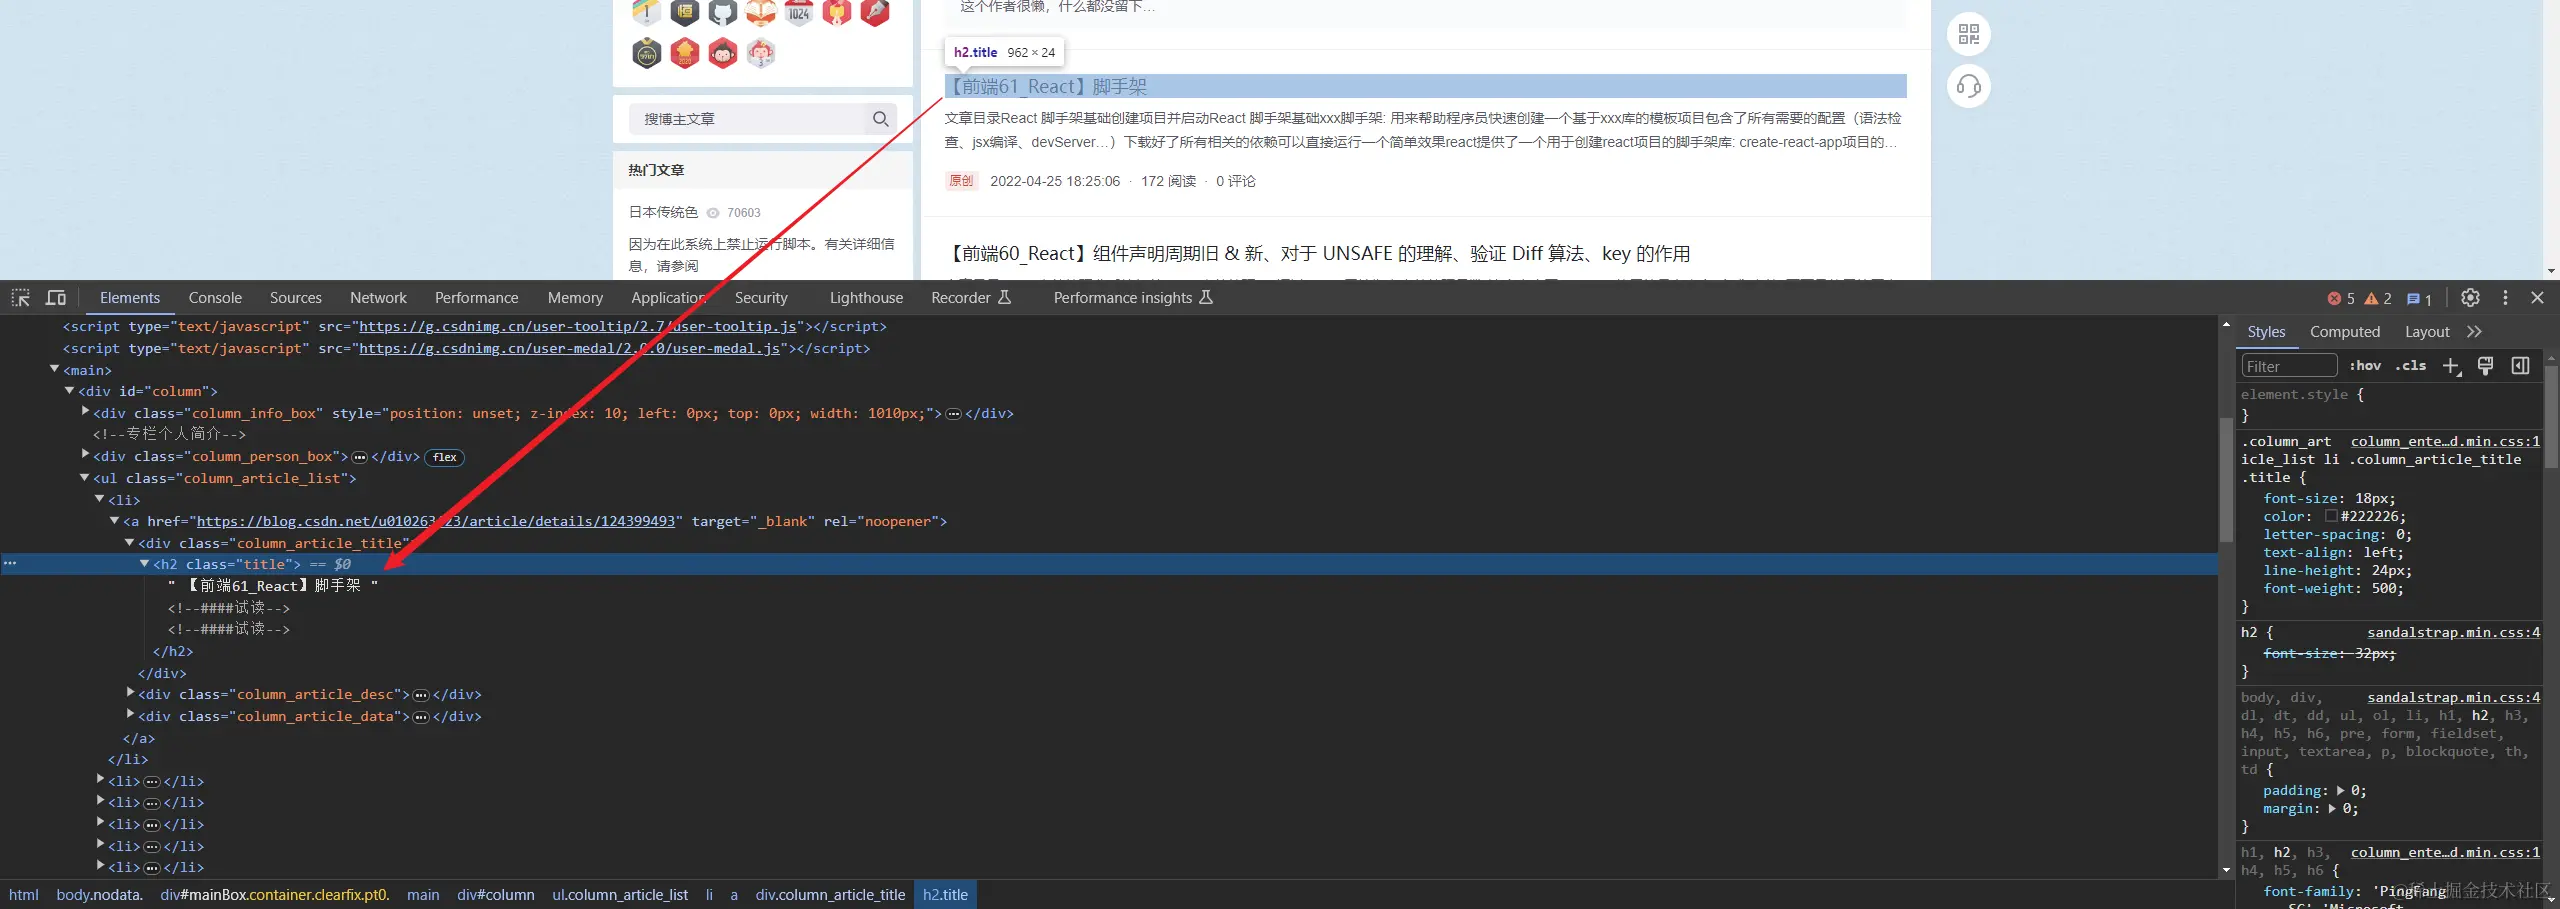Click the search magnifier in blog search box
This screenshot has width=2560, height=909.
[x=880, y=119]
